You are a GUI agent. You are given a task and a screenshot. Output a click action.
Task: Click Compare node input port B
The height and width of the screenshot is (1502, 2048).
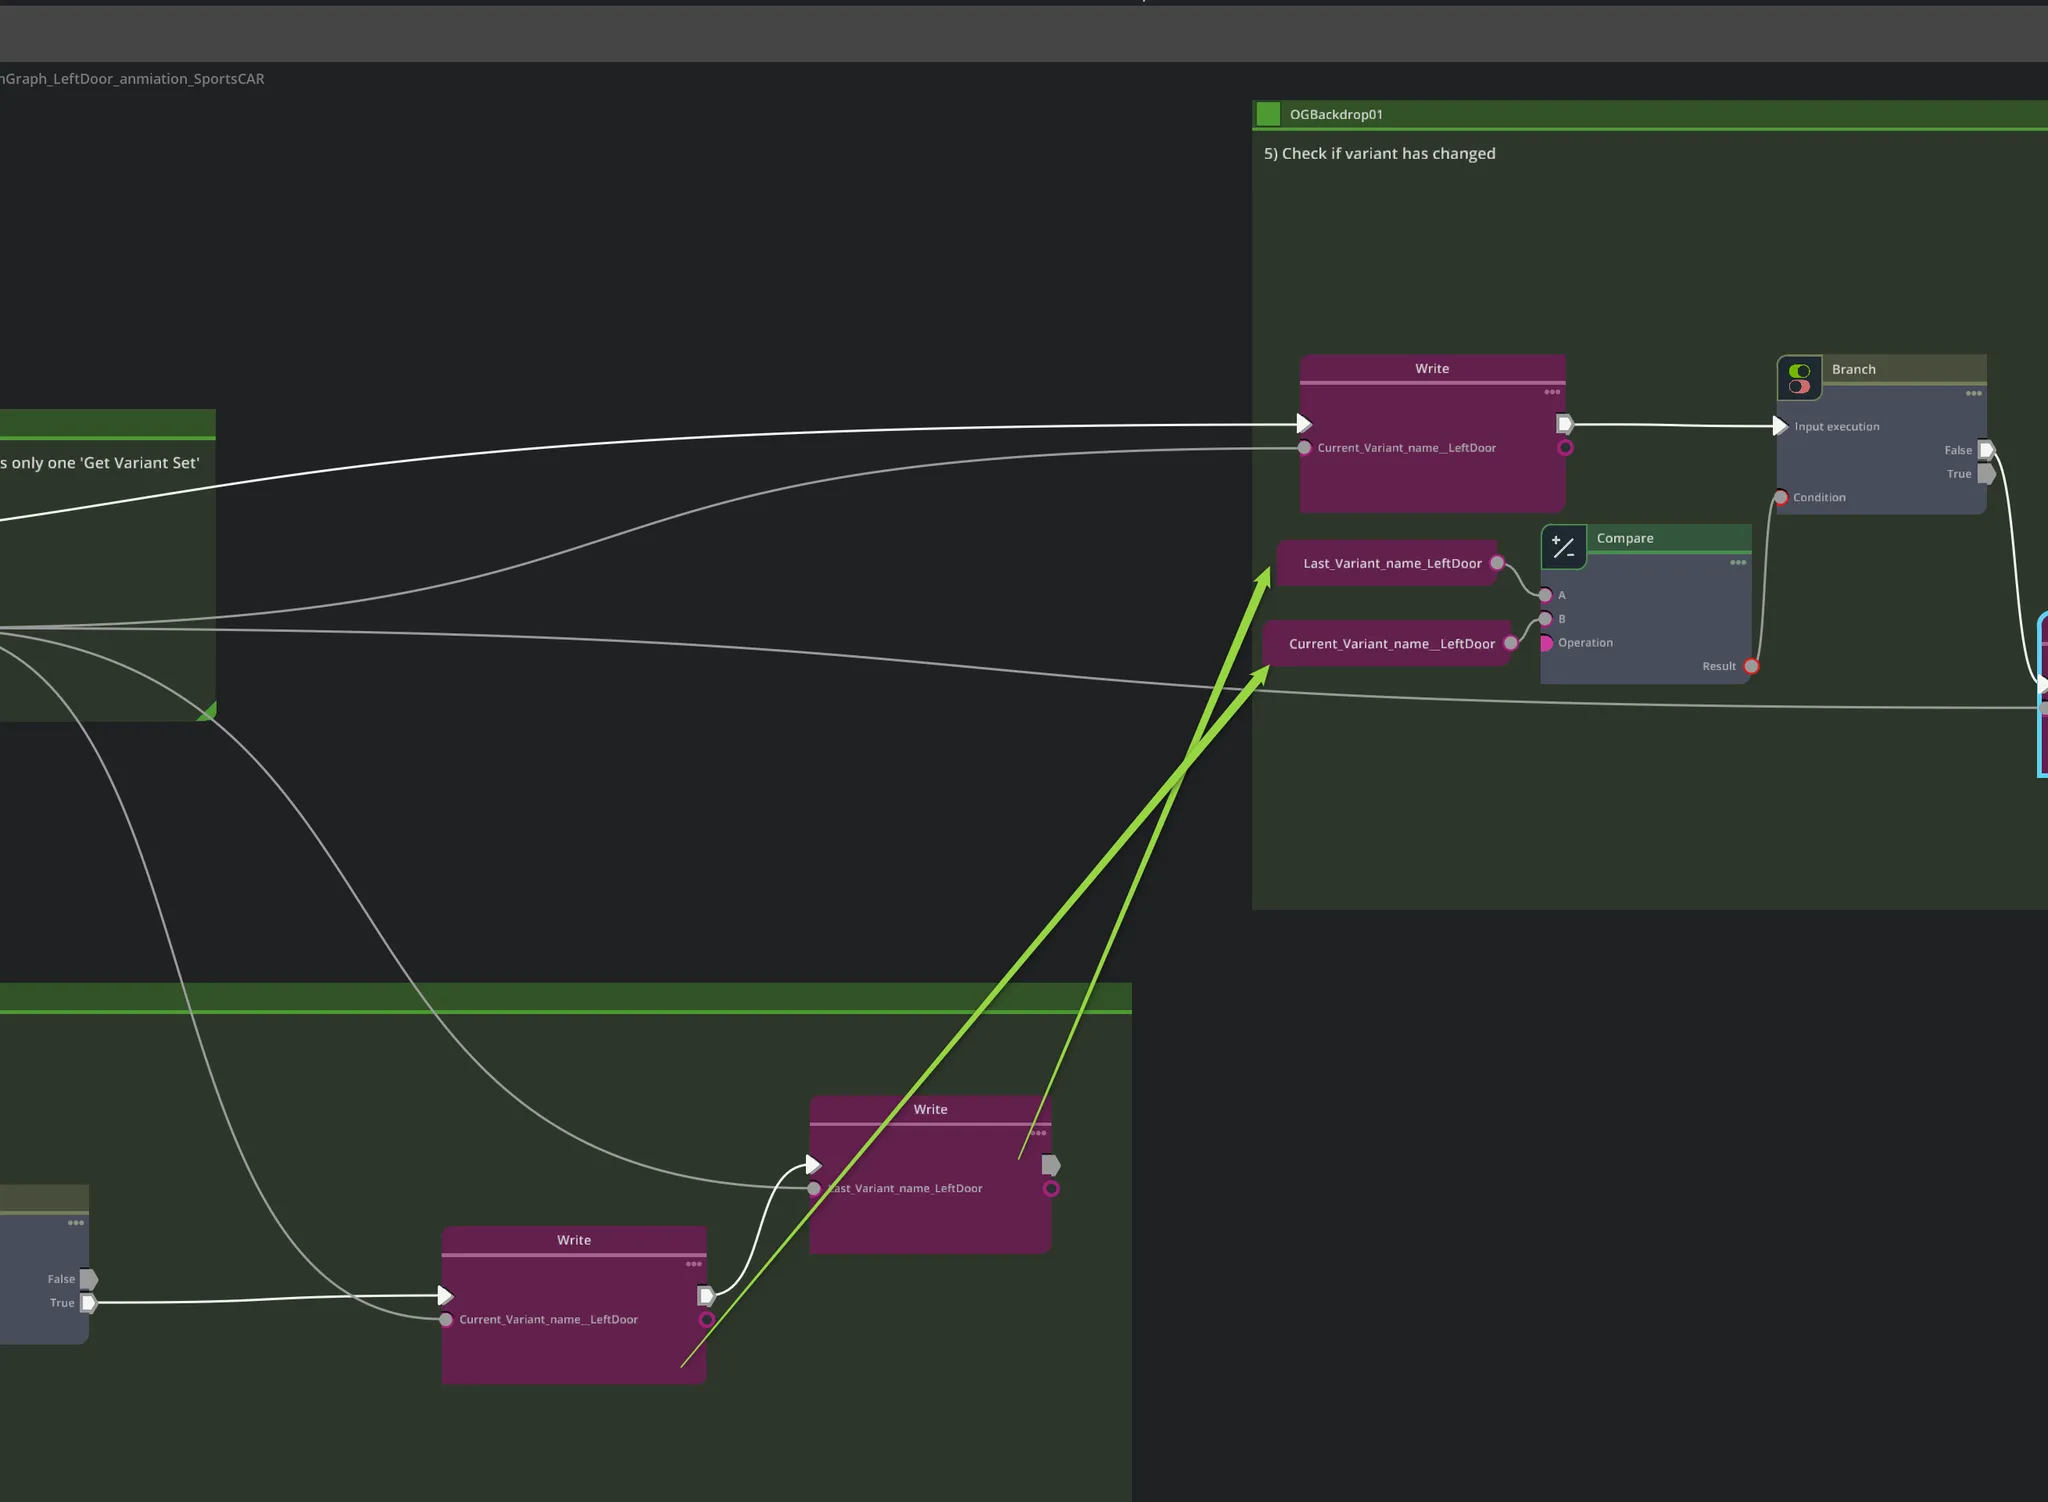1545,619
